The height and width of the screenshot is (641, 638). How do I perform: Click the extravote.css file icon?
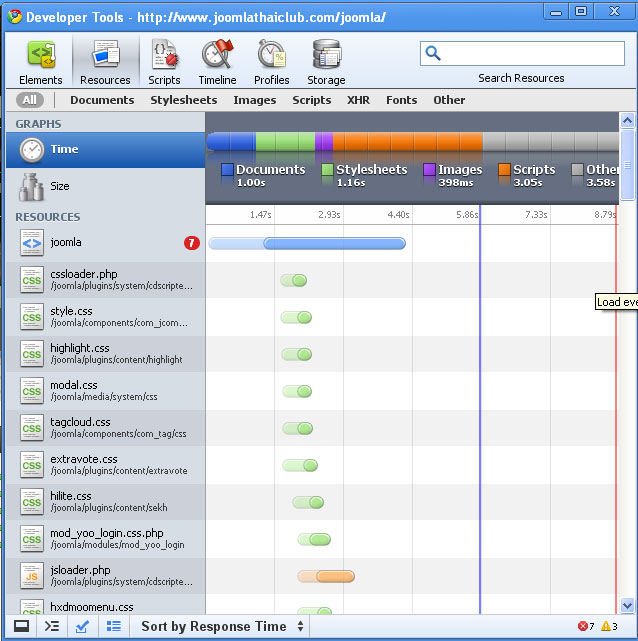click(x=32, y=465)
